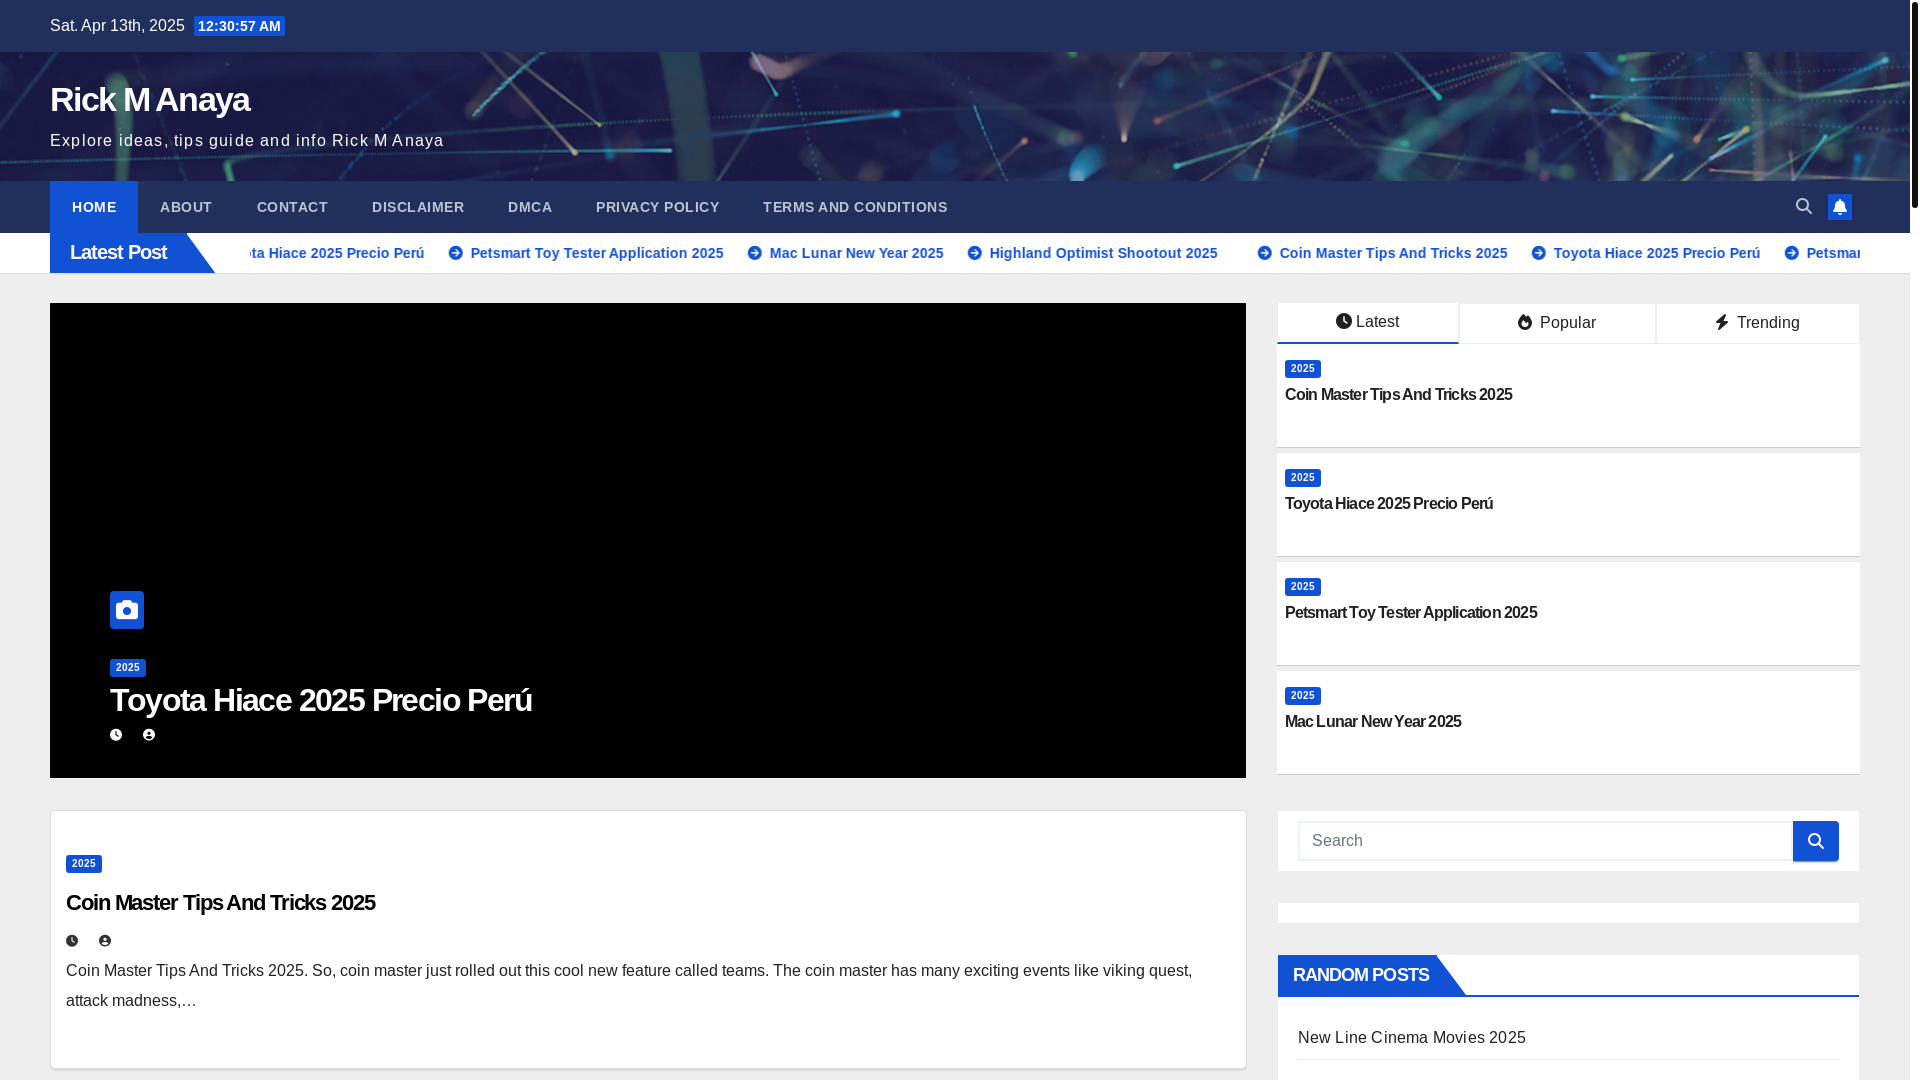
Task: Click arrow icon beside Mac Lunar New Year ticker
Action: (x=755, y=253)
